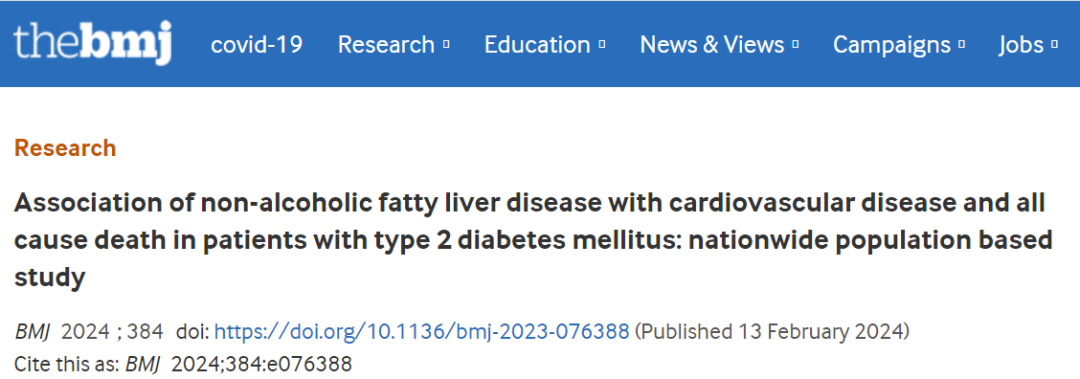This screenshot has height=379, width=1080.
Task: Click the Cite this as line
Action: click(x=183, y=363)
